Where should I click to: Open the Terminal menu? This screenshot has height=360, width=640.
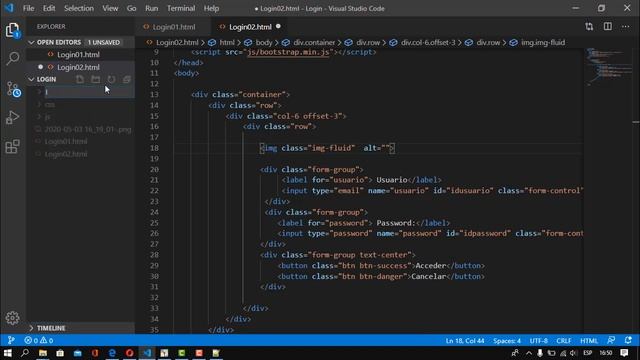[181, 8]
